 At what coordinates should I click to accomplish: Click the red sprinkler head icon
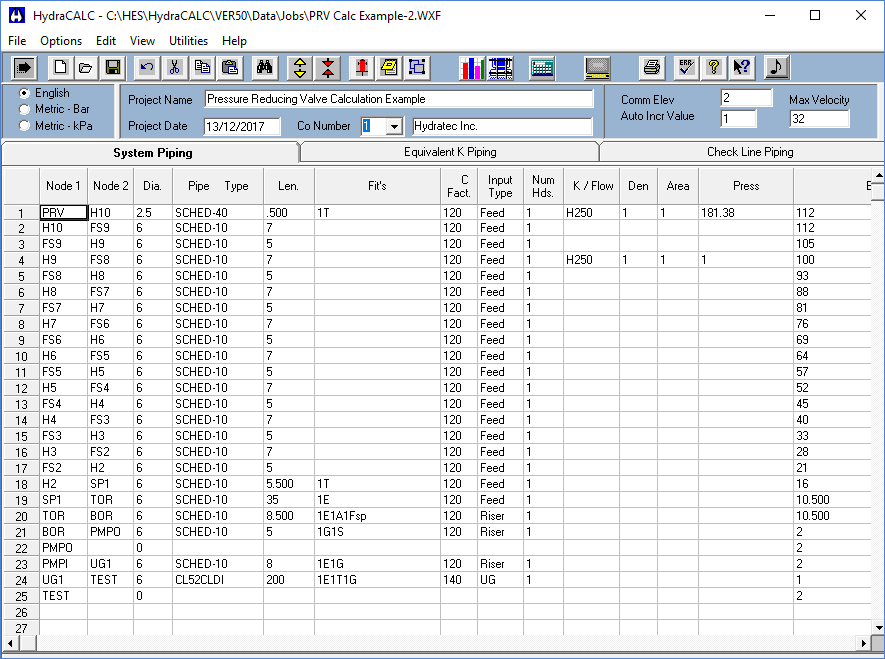pyautogui.click(x=362, y=68)
